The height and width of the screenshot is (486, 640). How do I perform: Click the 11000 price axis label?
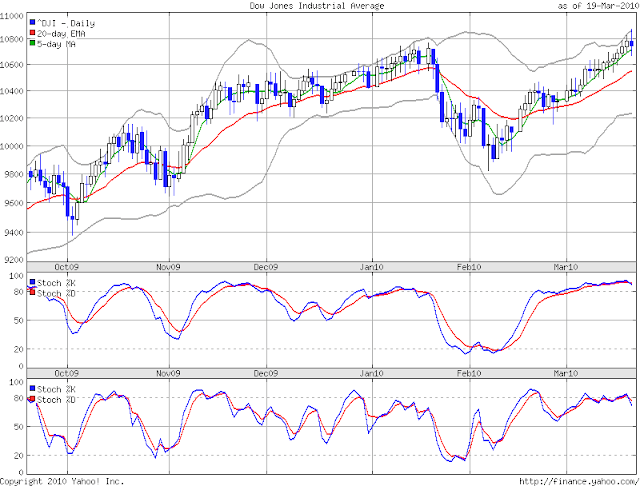click(x=12, y=16)
